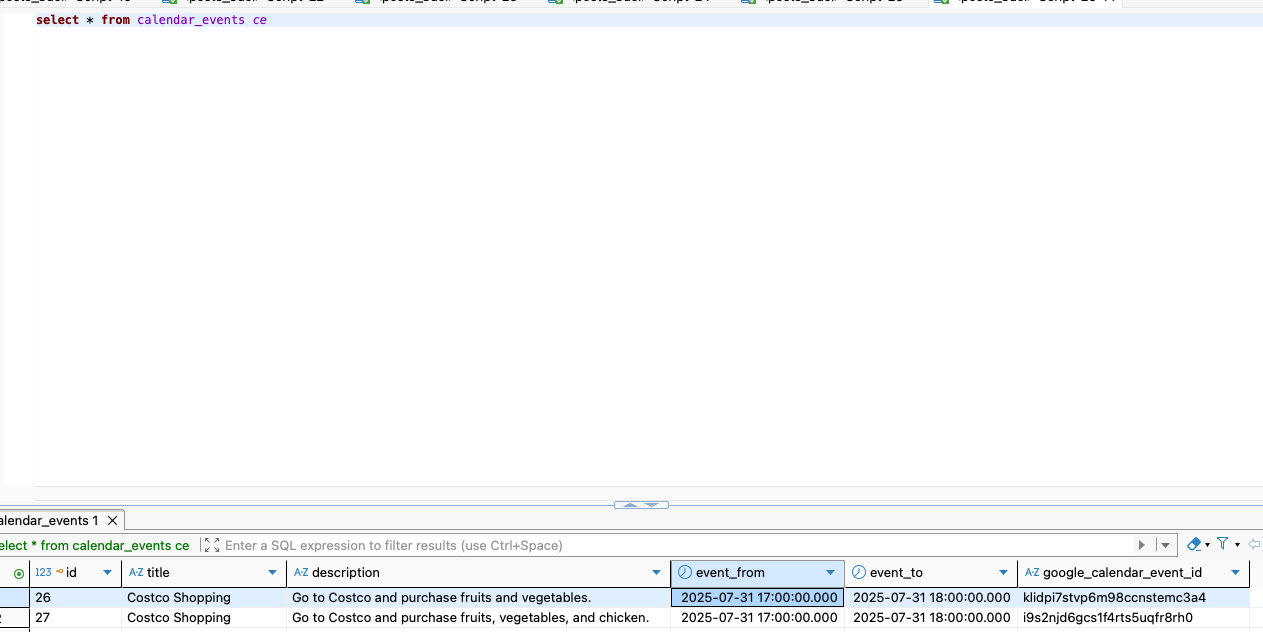The width and height of the screenshot is (1263, 632).
Task: Click the AZ icon on the title column
Action: [134, 572]
